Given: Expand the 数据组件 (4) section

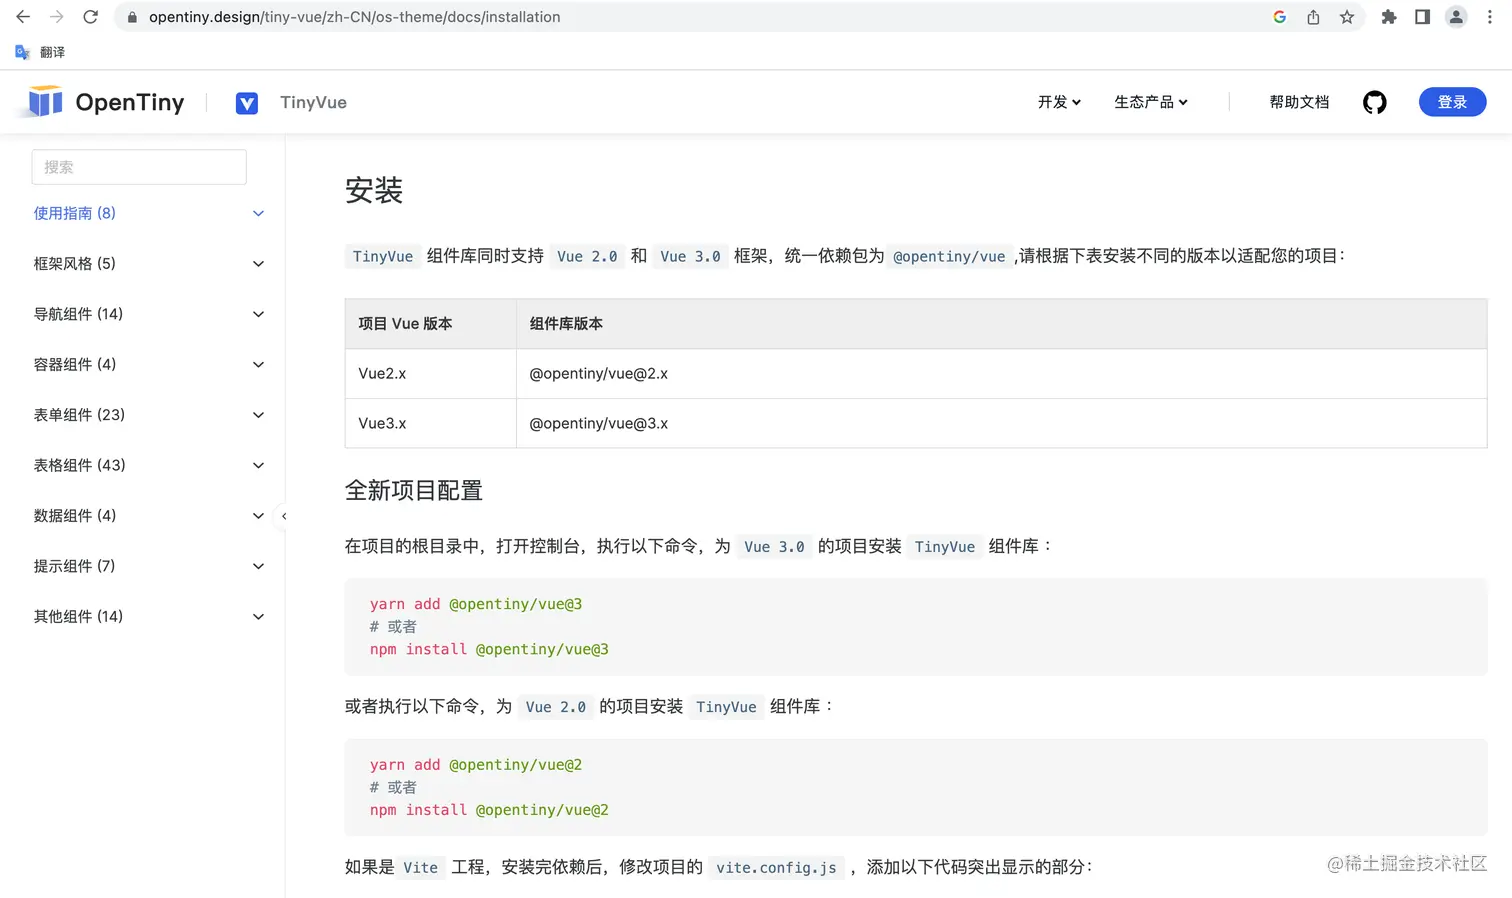Looking at the screenshot, I should (x=149, y=516).
